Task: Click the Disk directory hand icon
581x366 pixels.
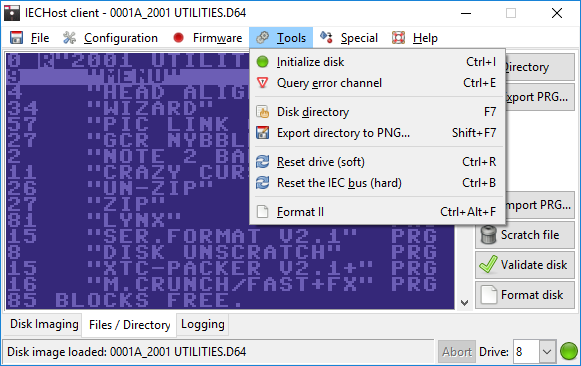Action: coord(262,112)
